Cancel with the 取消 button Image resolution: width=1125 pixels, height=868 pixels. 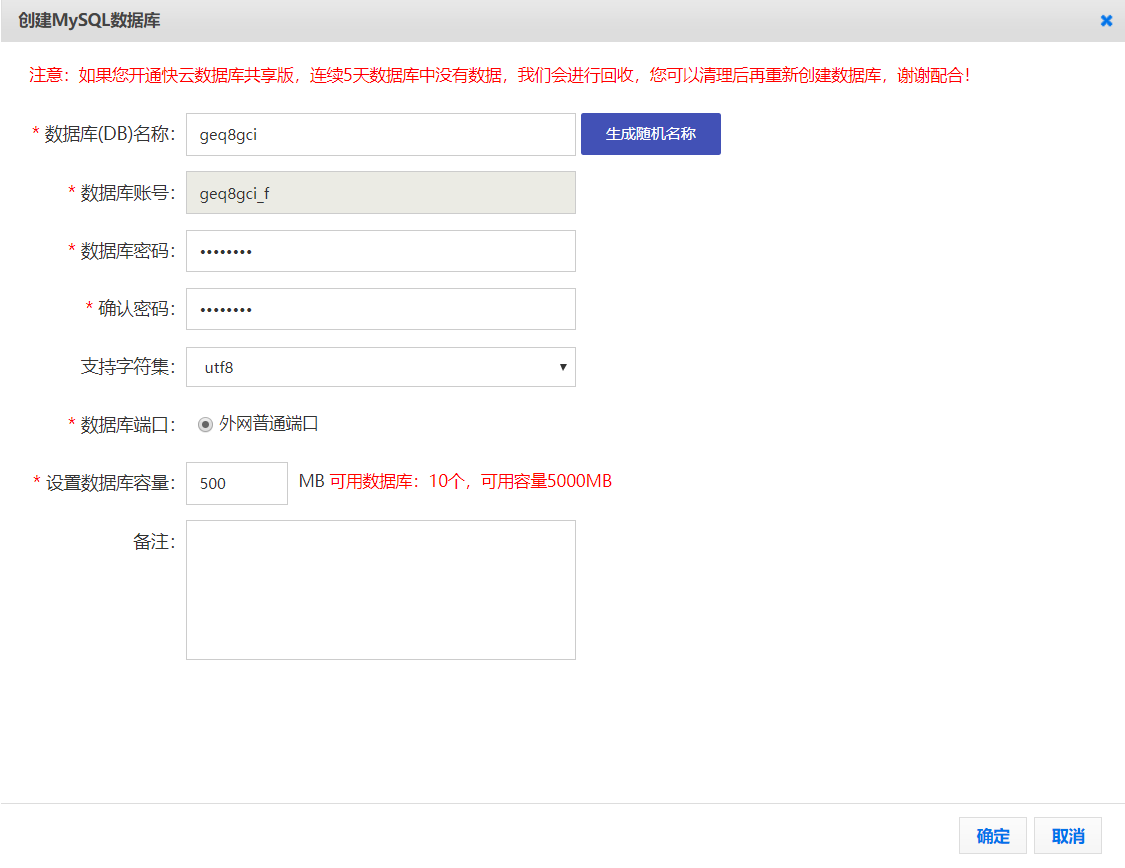click(x=1068, y=836)
